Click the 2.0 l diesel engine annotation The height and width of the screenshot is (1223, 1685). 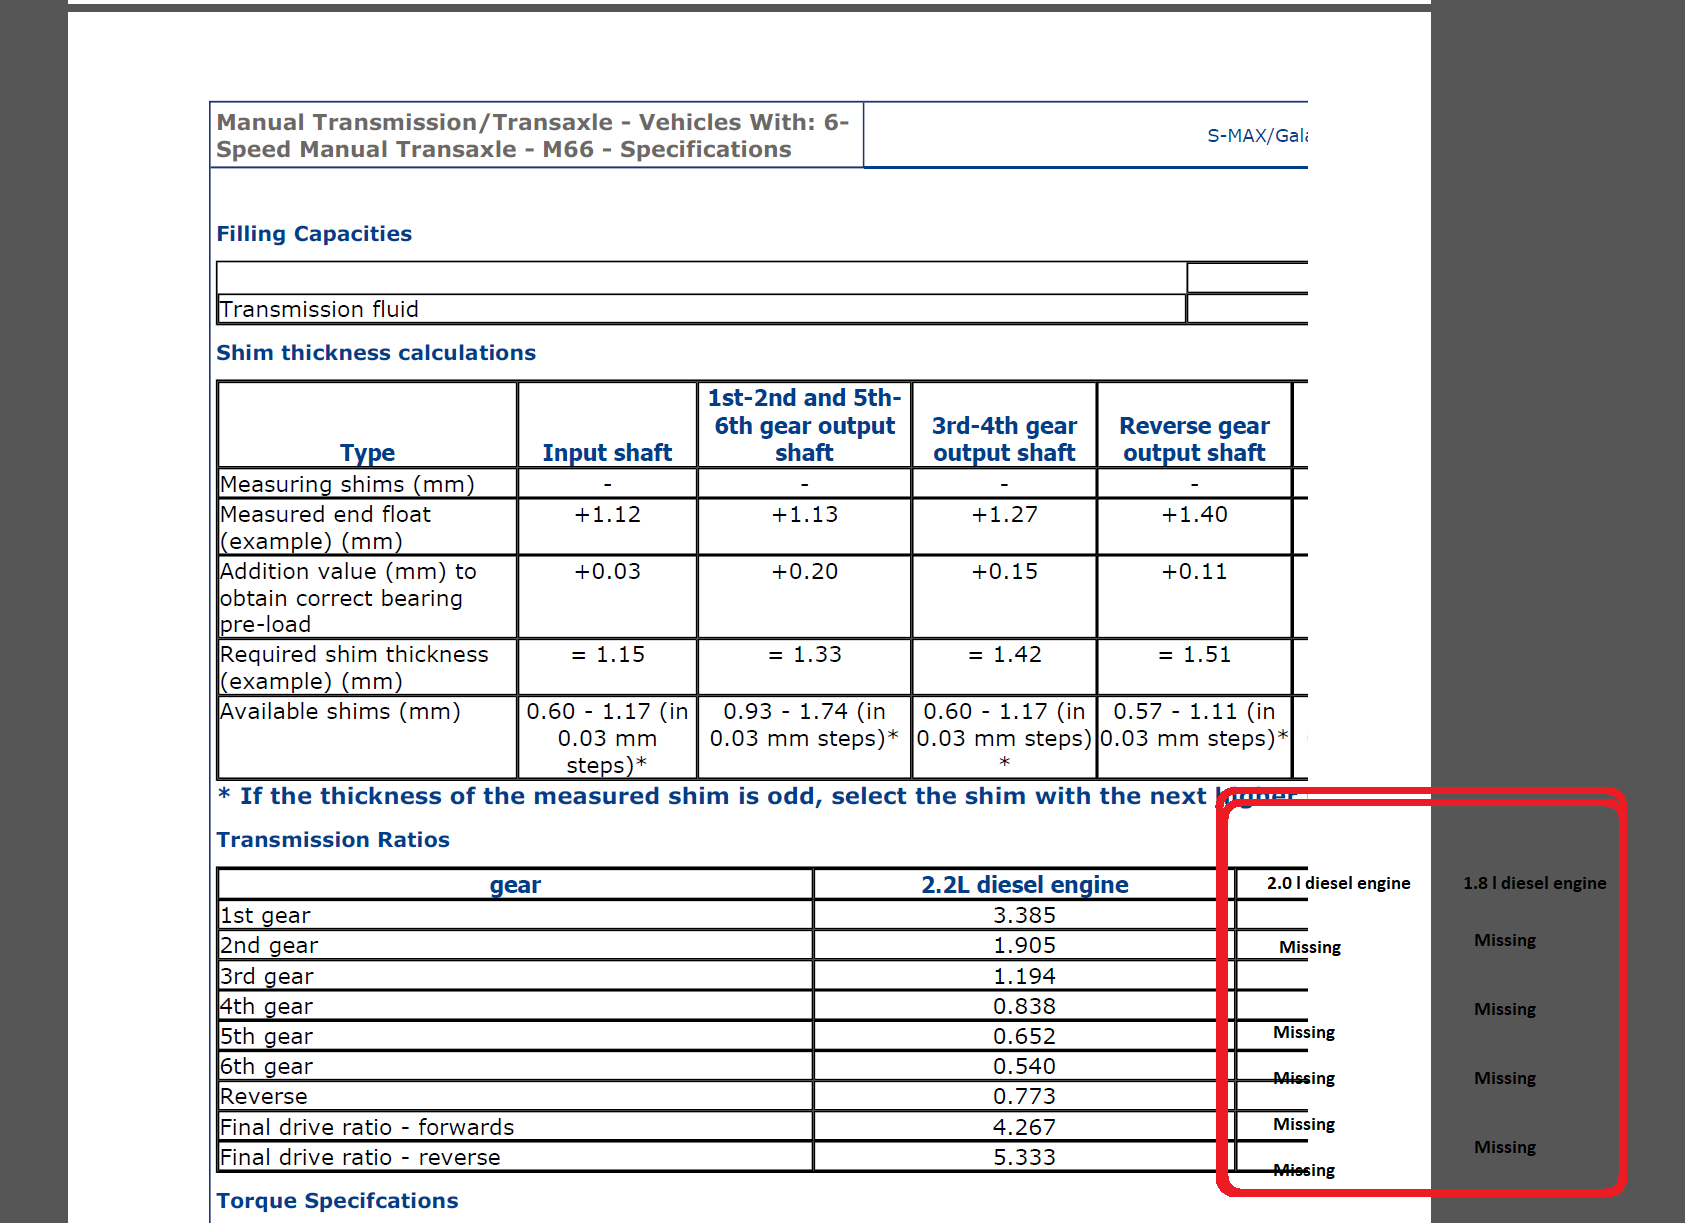pos(1338,883)
